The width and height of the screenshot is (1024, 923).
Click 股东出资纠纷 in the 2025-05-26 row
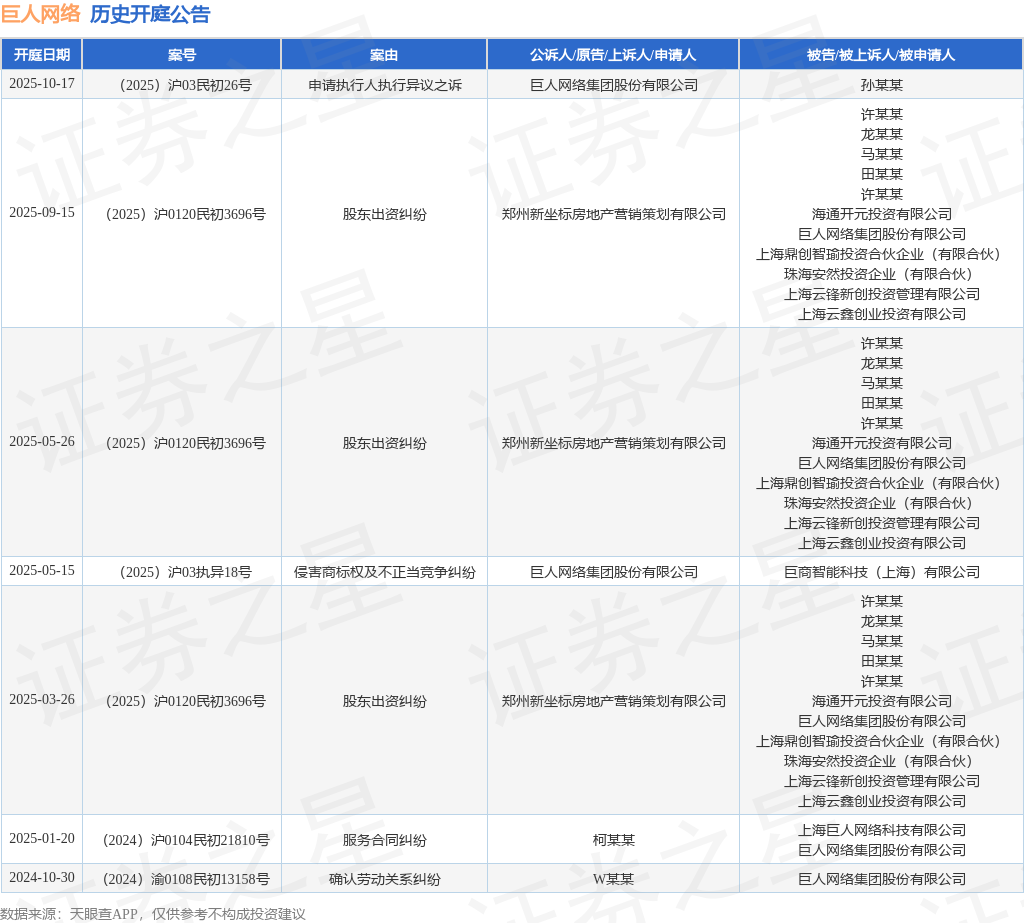385,443
